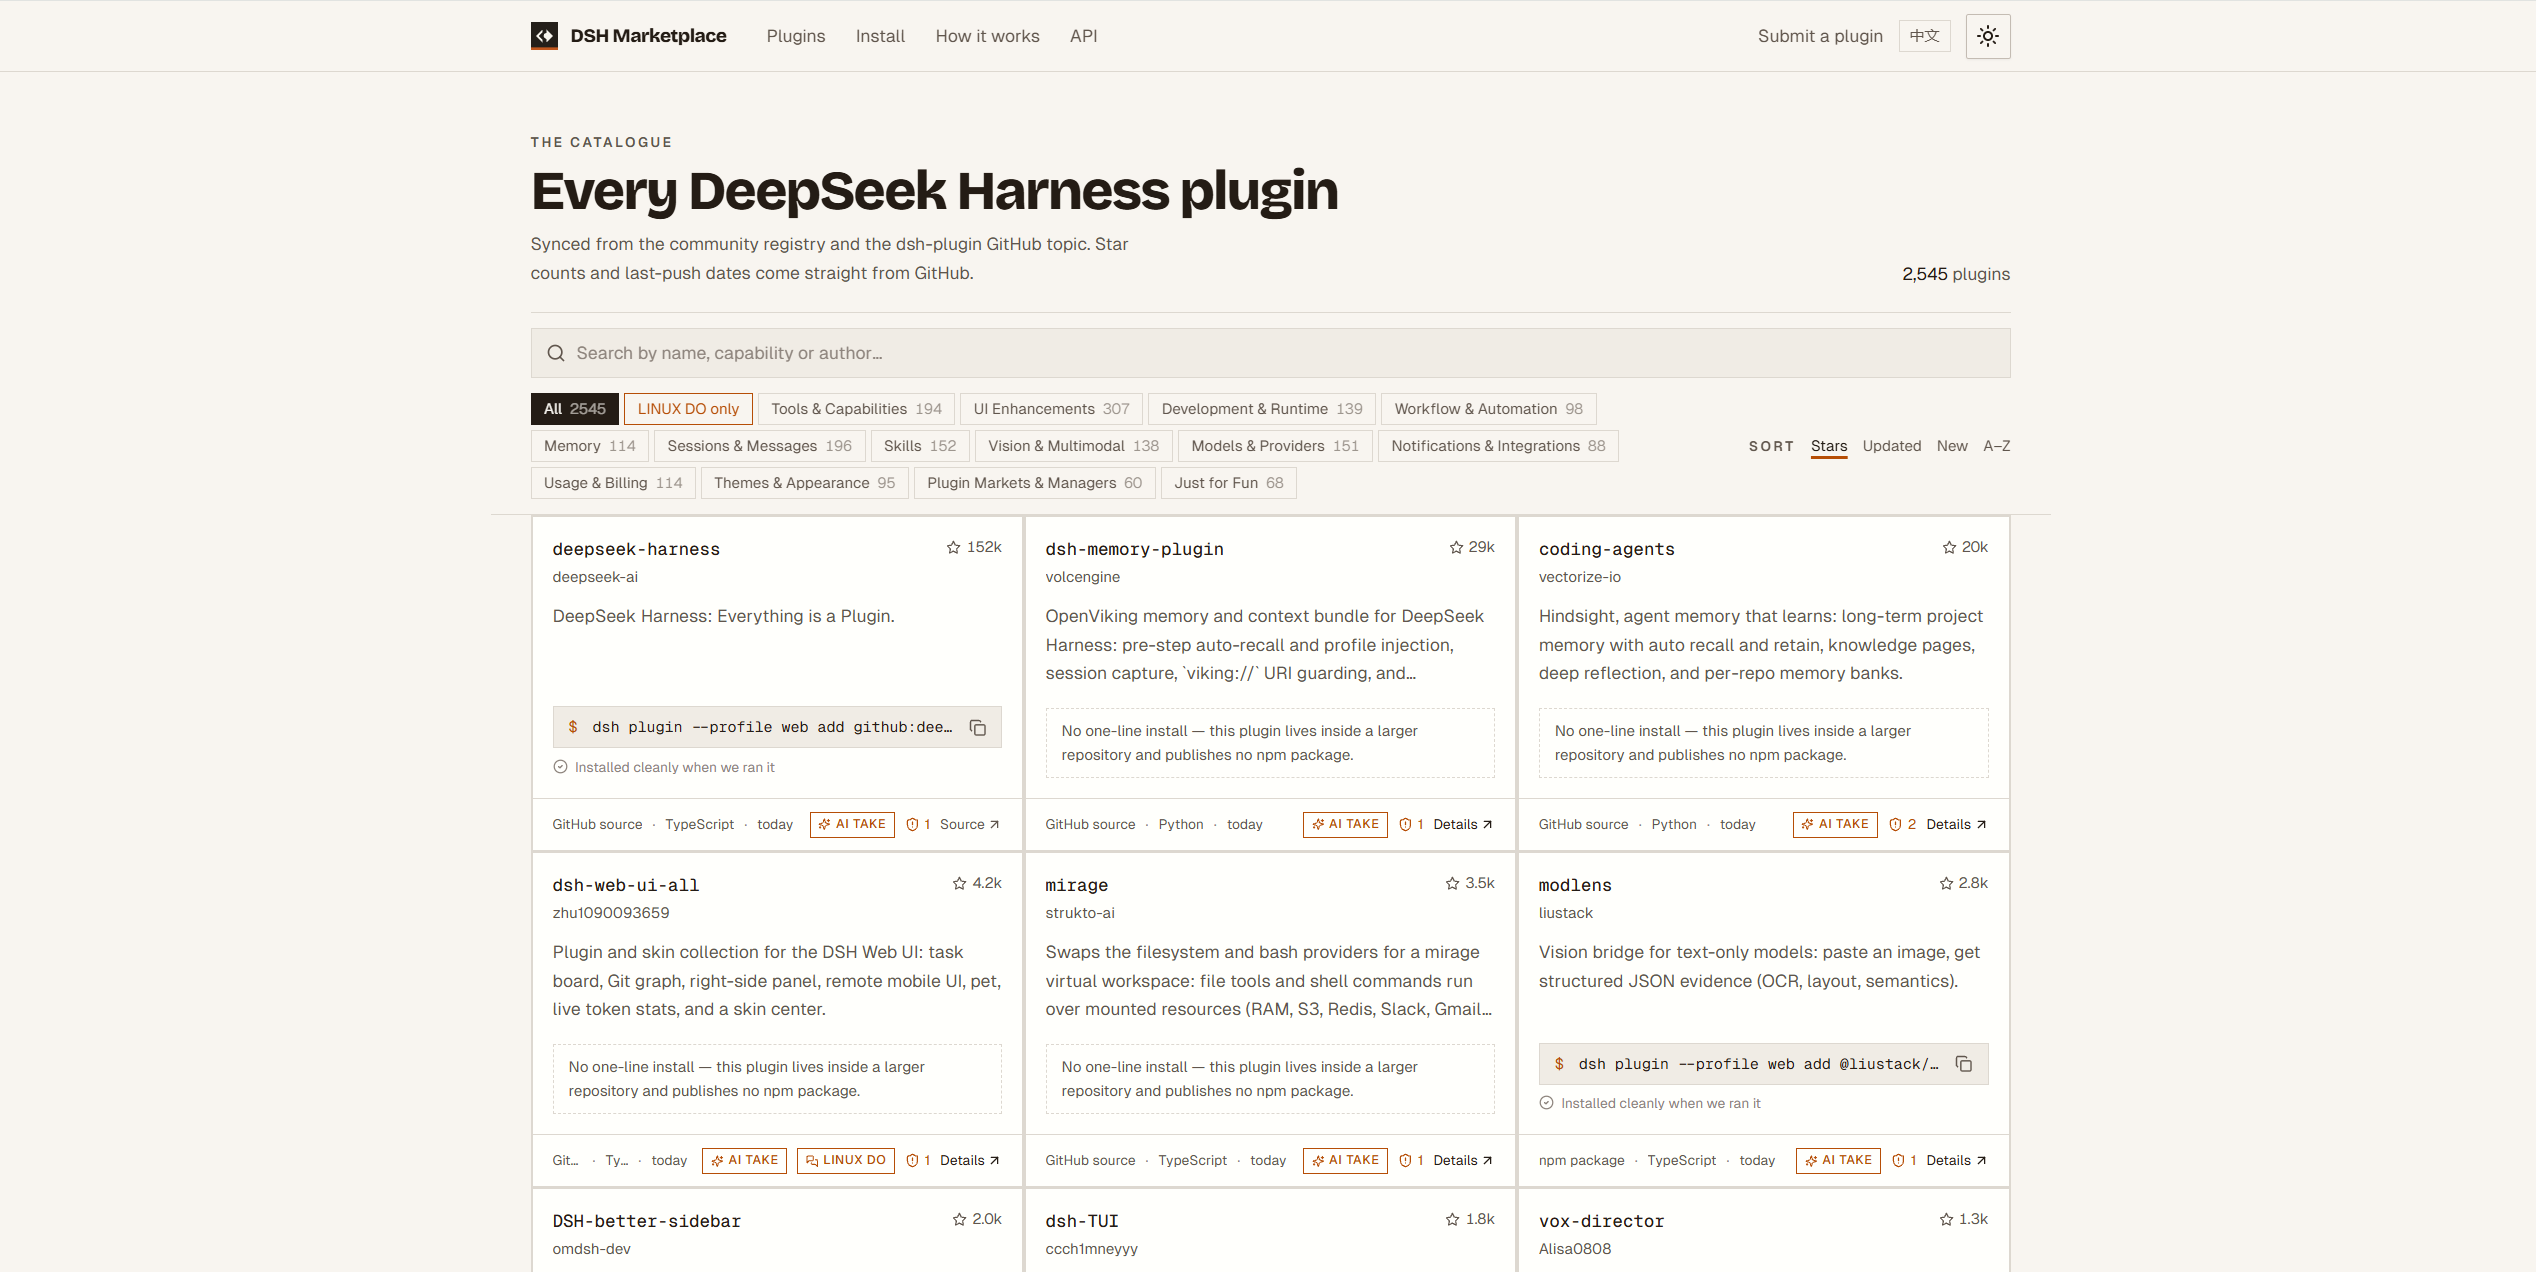Filter by Notifications & Integrations
The image size is (2536, 1272).
point(1497,446)
